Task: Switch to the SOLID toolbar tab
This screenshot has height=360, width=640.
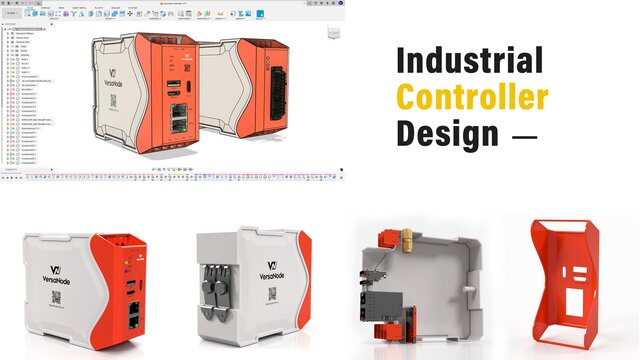Action: [30, 8]
